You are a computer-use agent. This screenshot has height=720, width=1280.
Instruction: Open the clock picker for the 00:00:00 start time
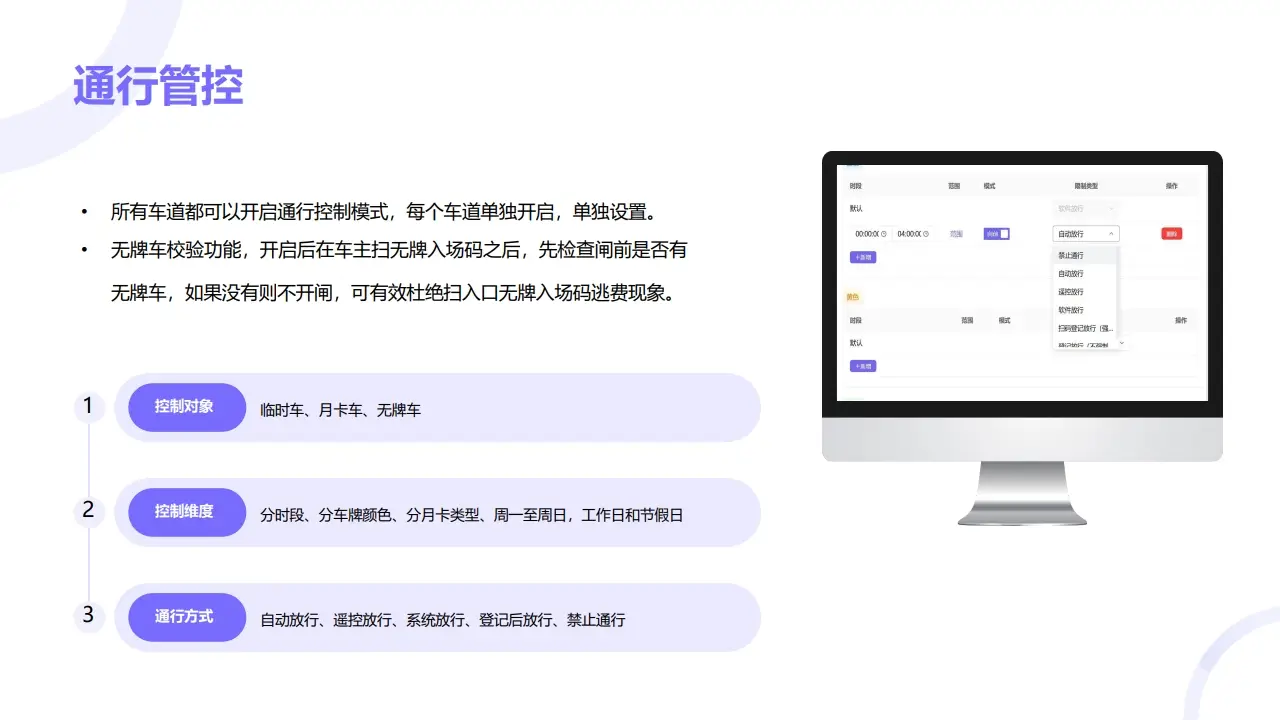(x=885, y=233)
